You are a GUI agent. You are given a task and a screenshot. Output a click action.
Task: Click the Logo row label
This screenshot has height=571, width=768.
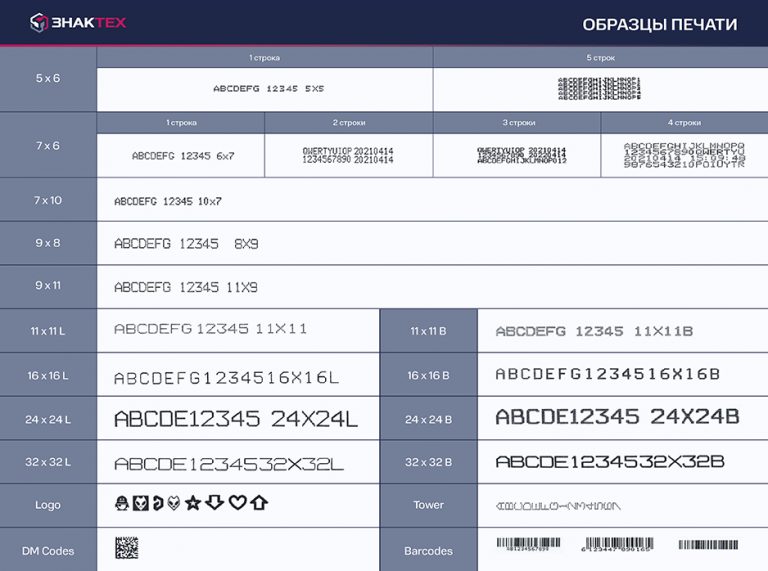(x=48, y=505)
